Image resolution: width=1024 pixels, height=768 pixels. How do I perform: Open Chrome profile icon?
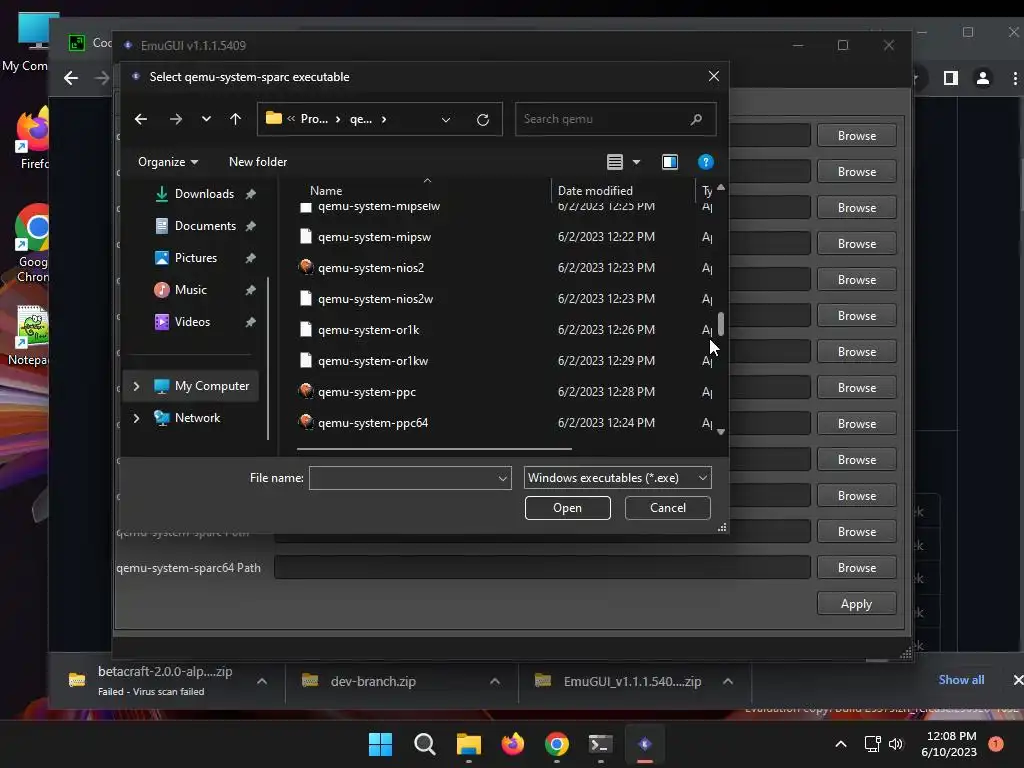982,78
